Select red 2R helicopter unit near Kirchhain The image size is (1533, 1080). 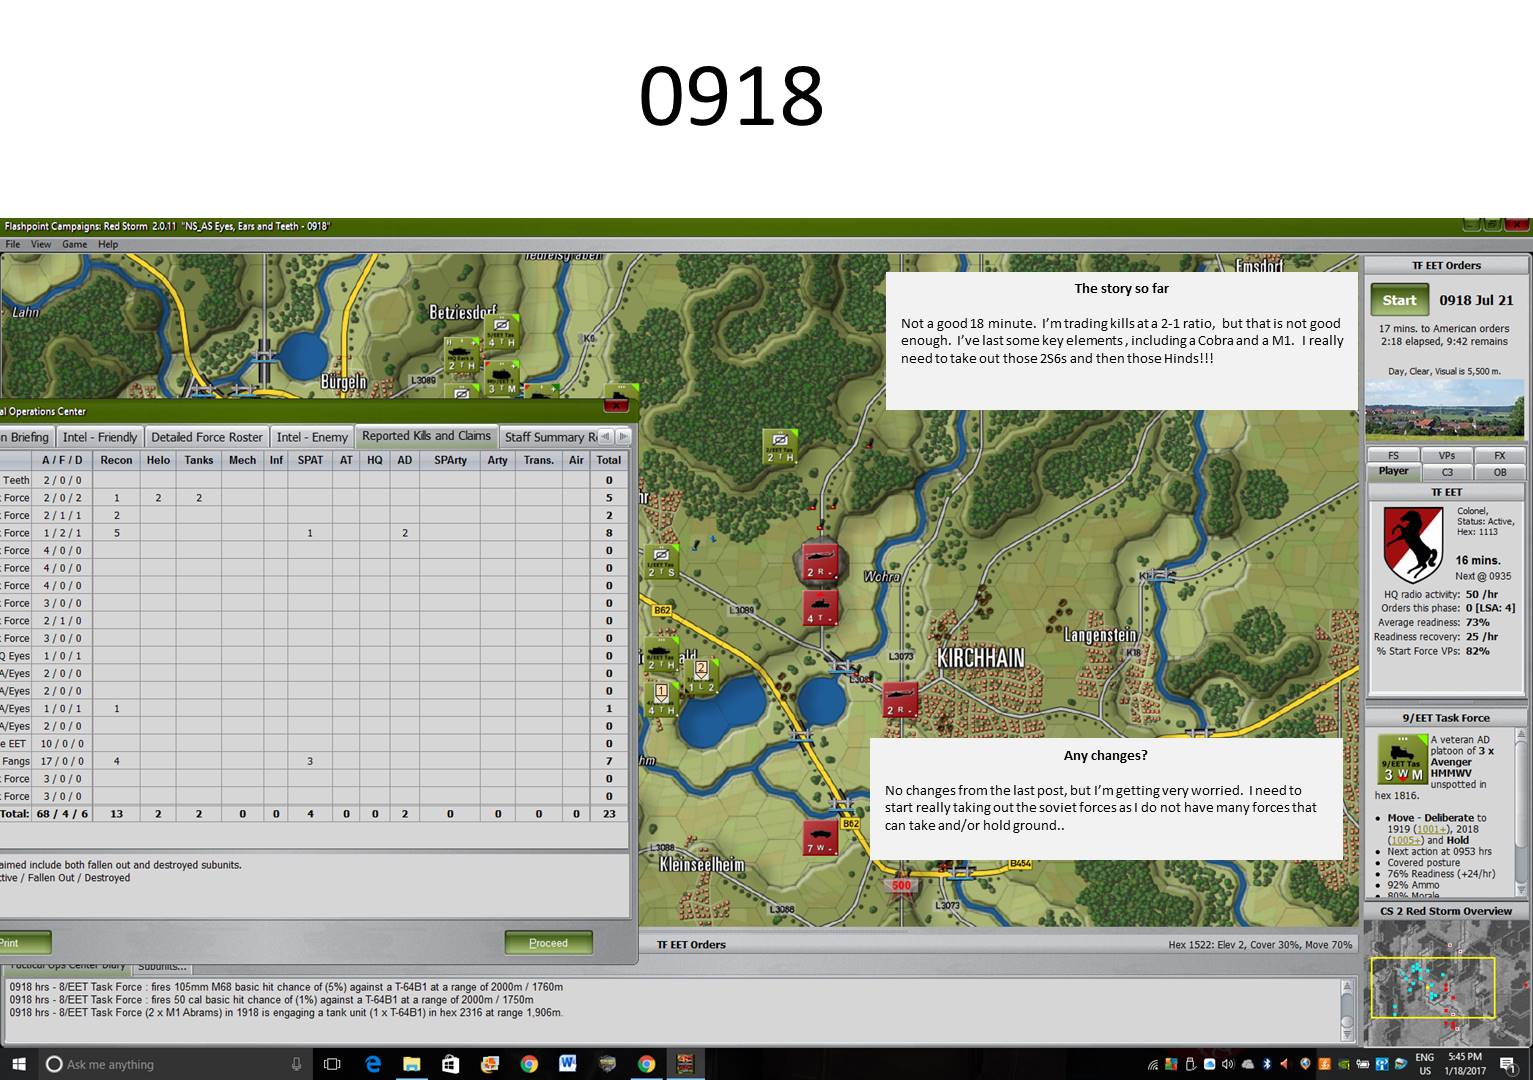[900, 699]
